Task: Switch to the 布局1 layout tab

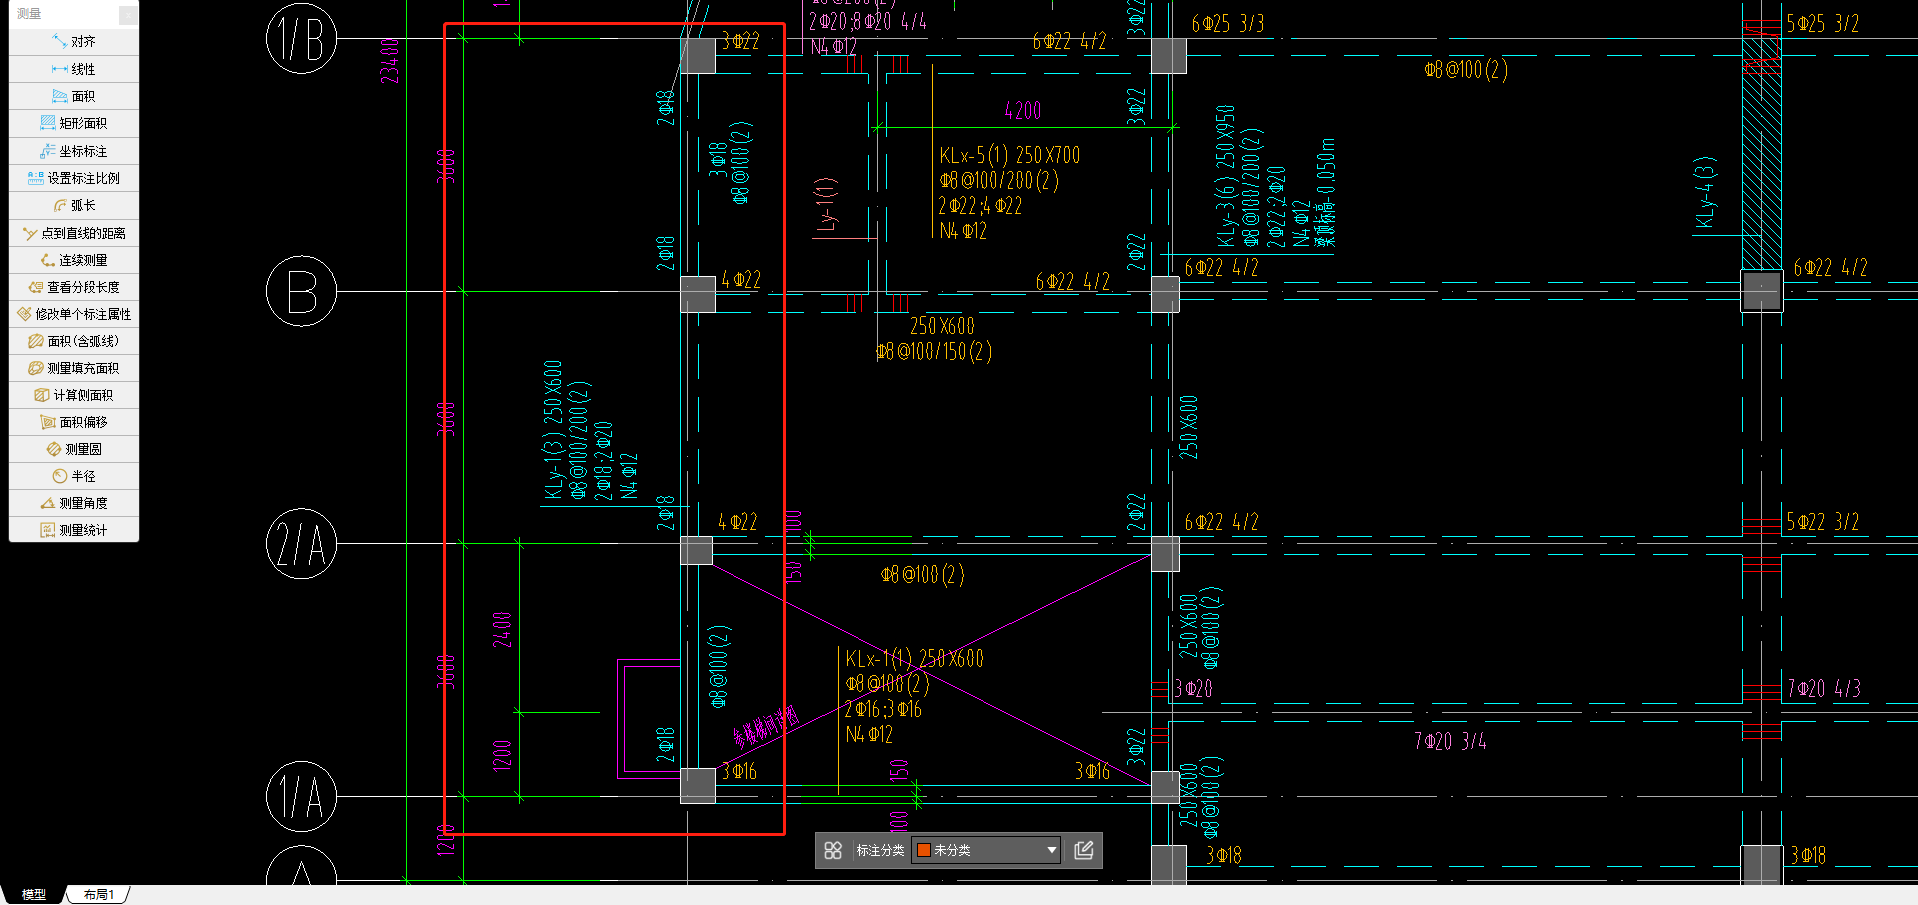Action: click(98, 894)
